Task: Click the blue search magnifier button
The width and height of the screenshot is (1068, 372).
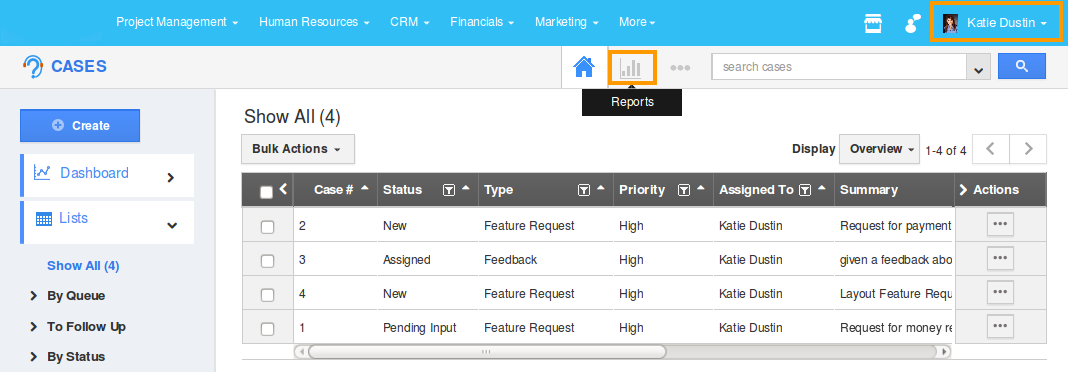Action: pyautogui.click(x=1022, y=66)
